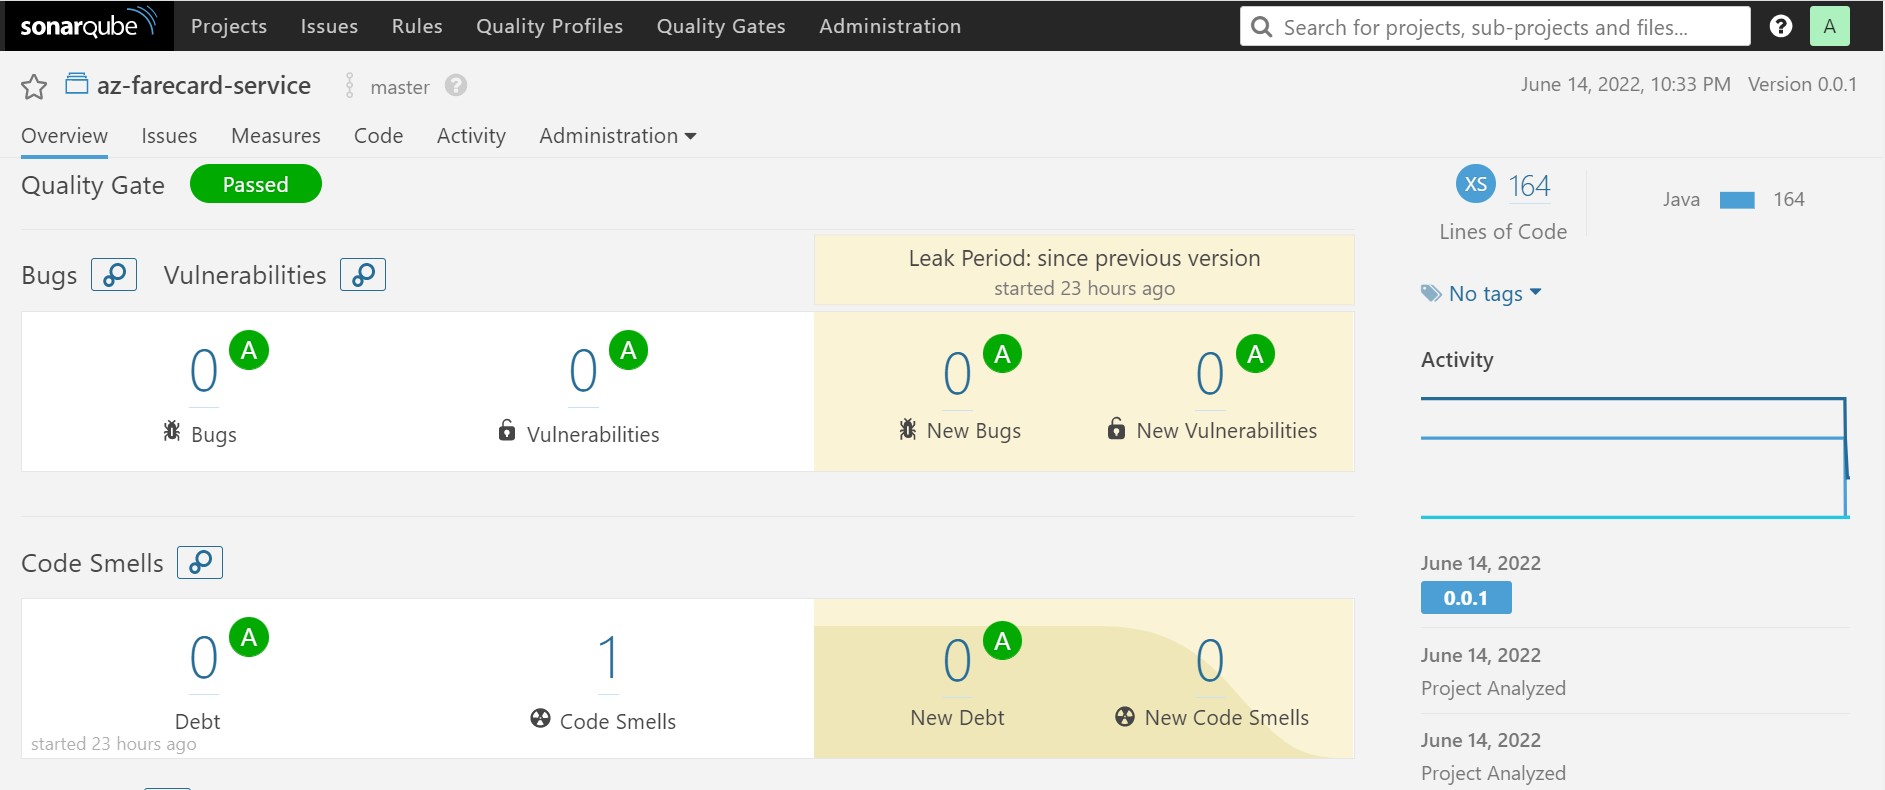Click the New Bugs rating A badge
This screenshot has width=1885, height=790.
point(1002,353)
